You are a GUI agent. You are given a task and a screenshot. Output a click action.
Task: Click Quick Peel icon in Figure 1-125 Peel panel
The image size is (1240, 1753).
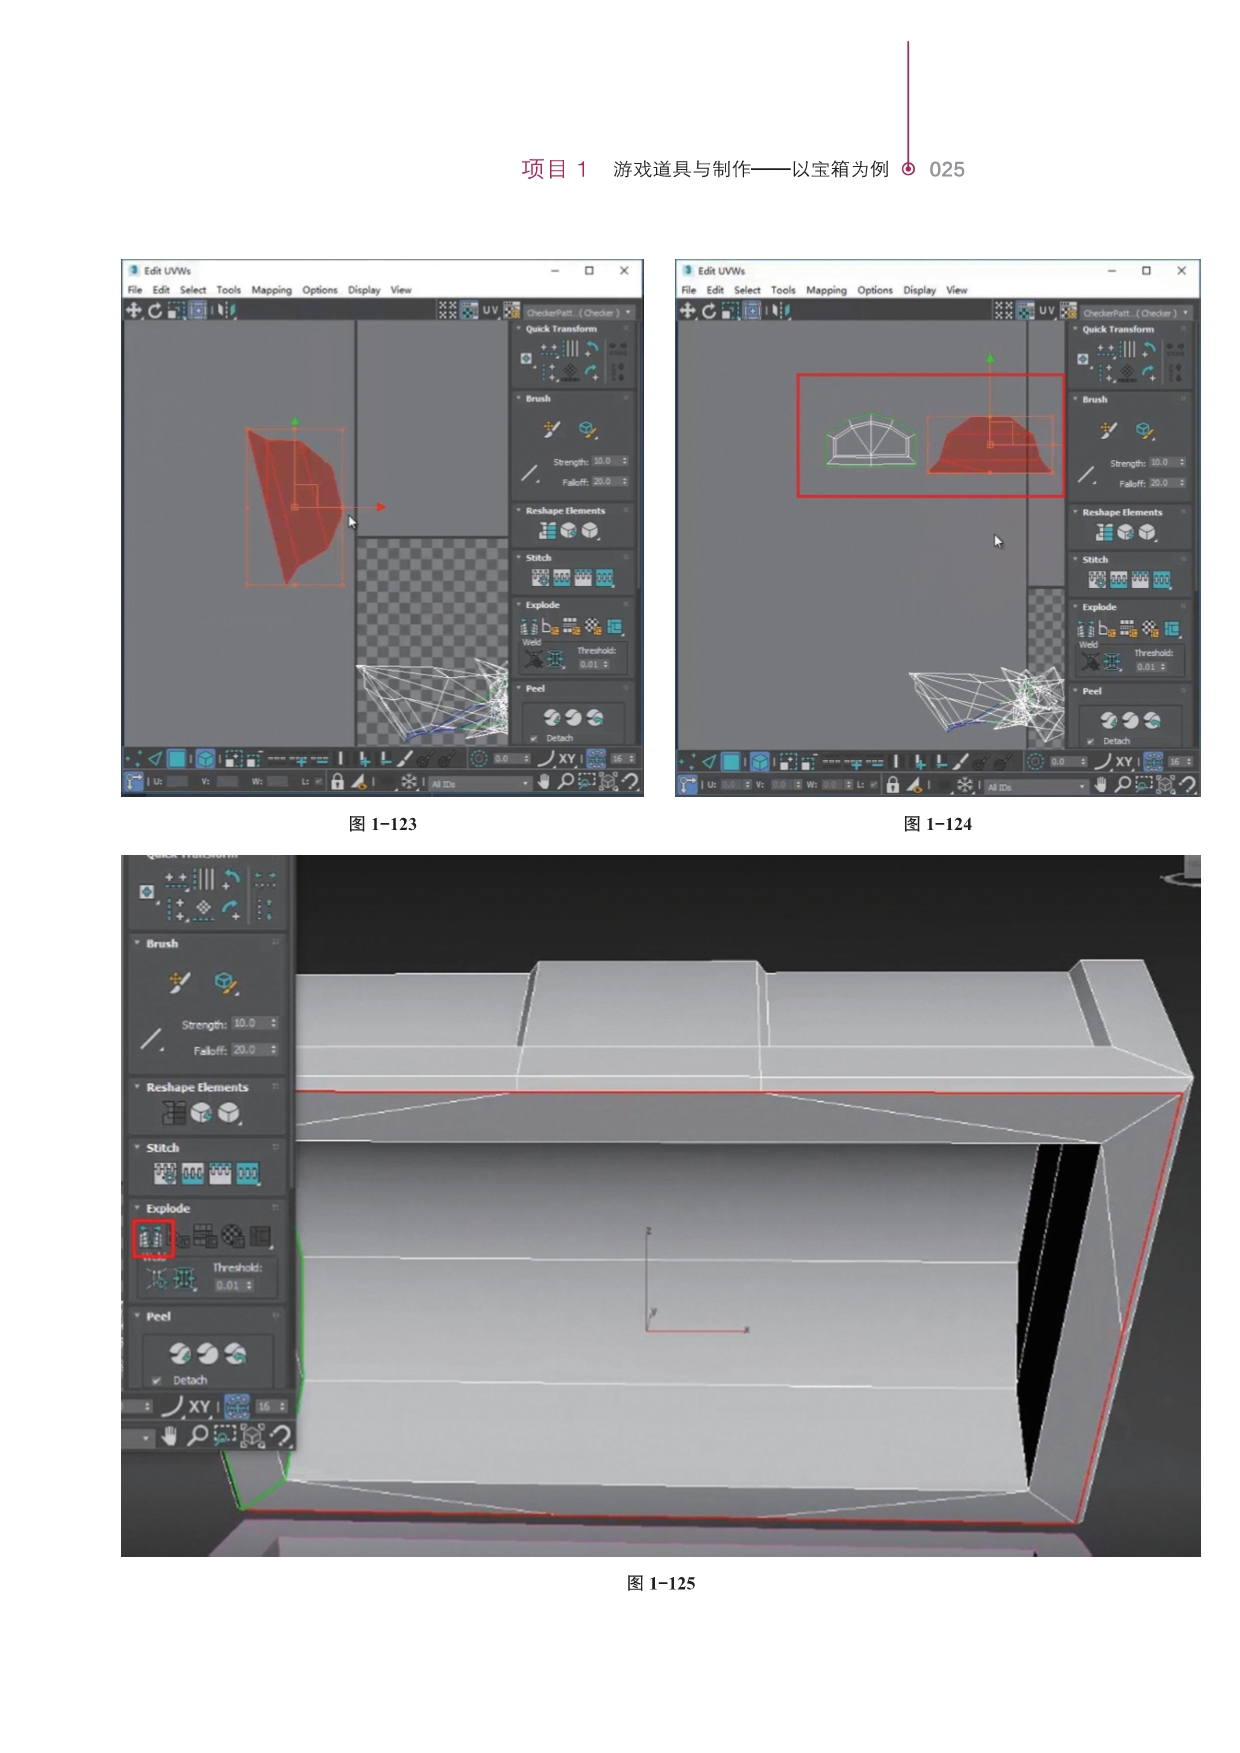[x=180, y=1353]
